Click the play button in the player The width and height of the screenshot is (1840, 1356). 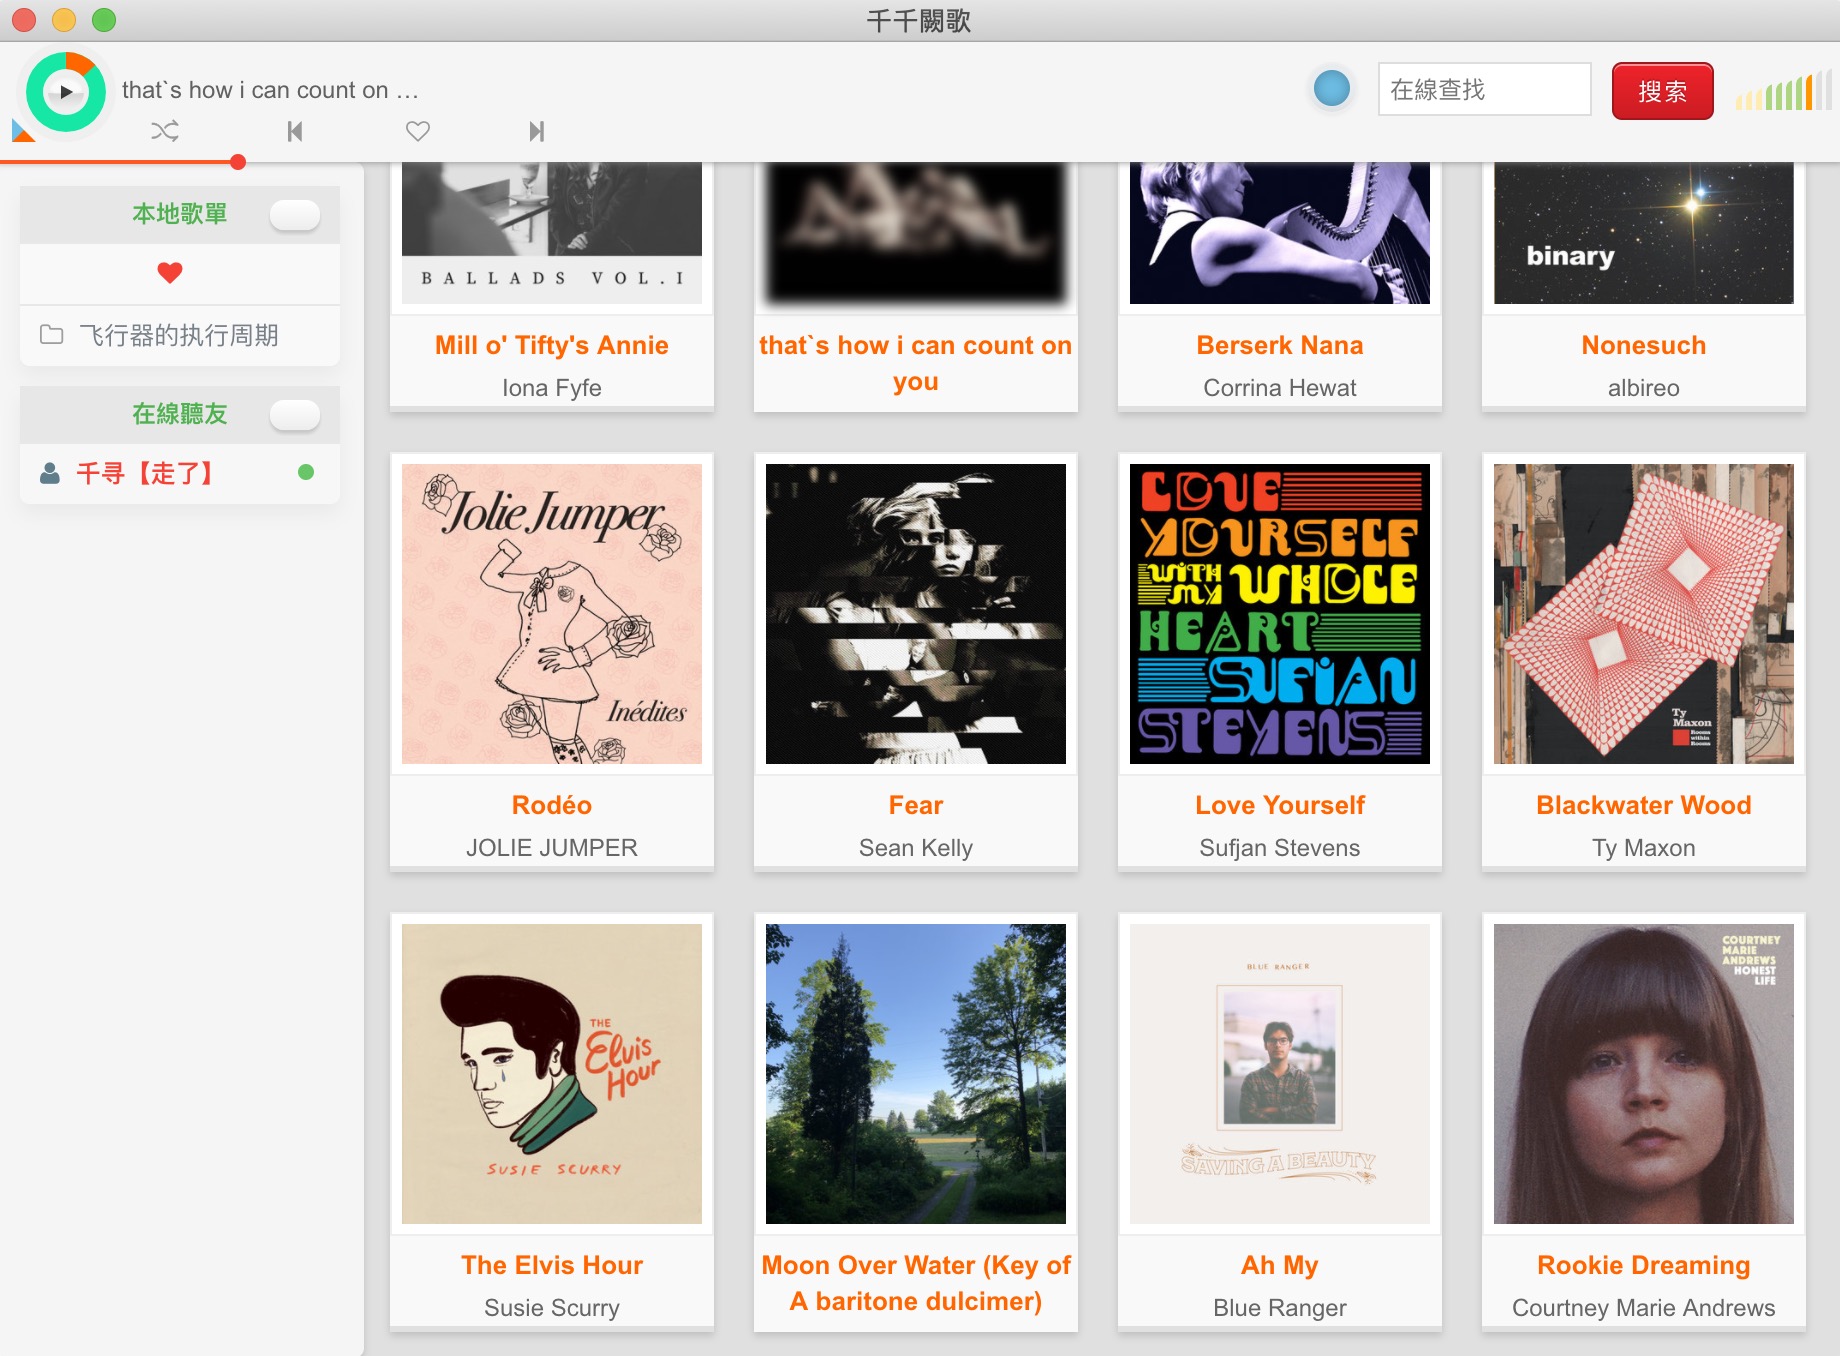click(x=66, y=92)
